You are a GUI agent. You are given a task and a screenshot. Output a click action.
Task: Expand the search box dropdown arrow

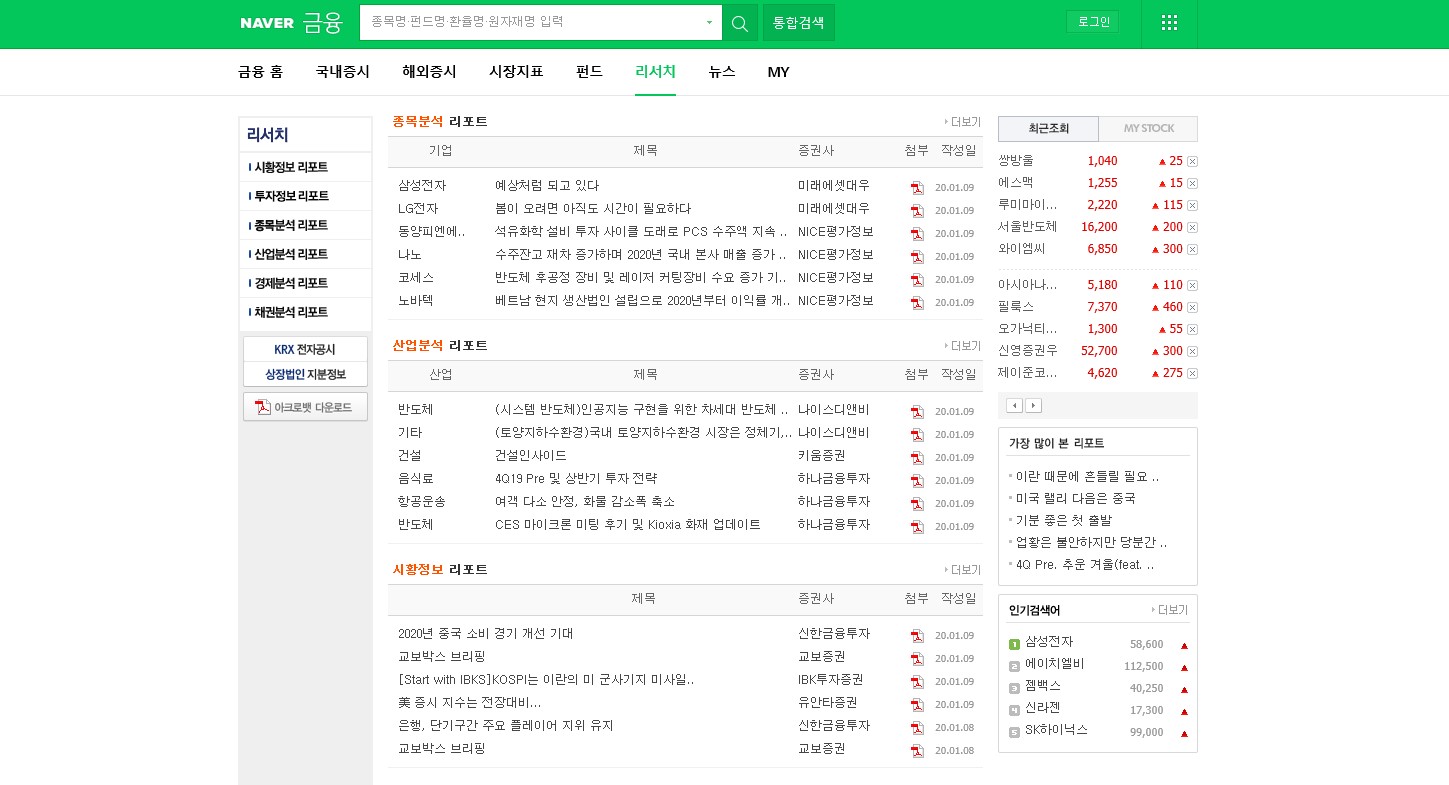[709, 23]
